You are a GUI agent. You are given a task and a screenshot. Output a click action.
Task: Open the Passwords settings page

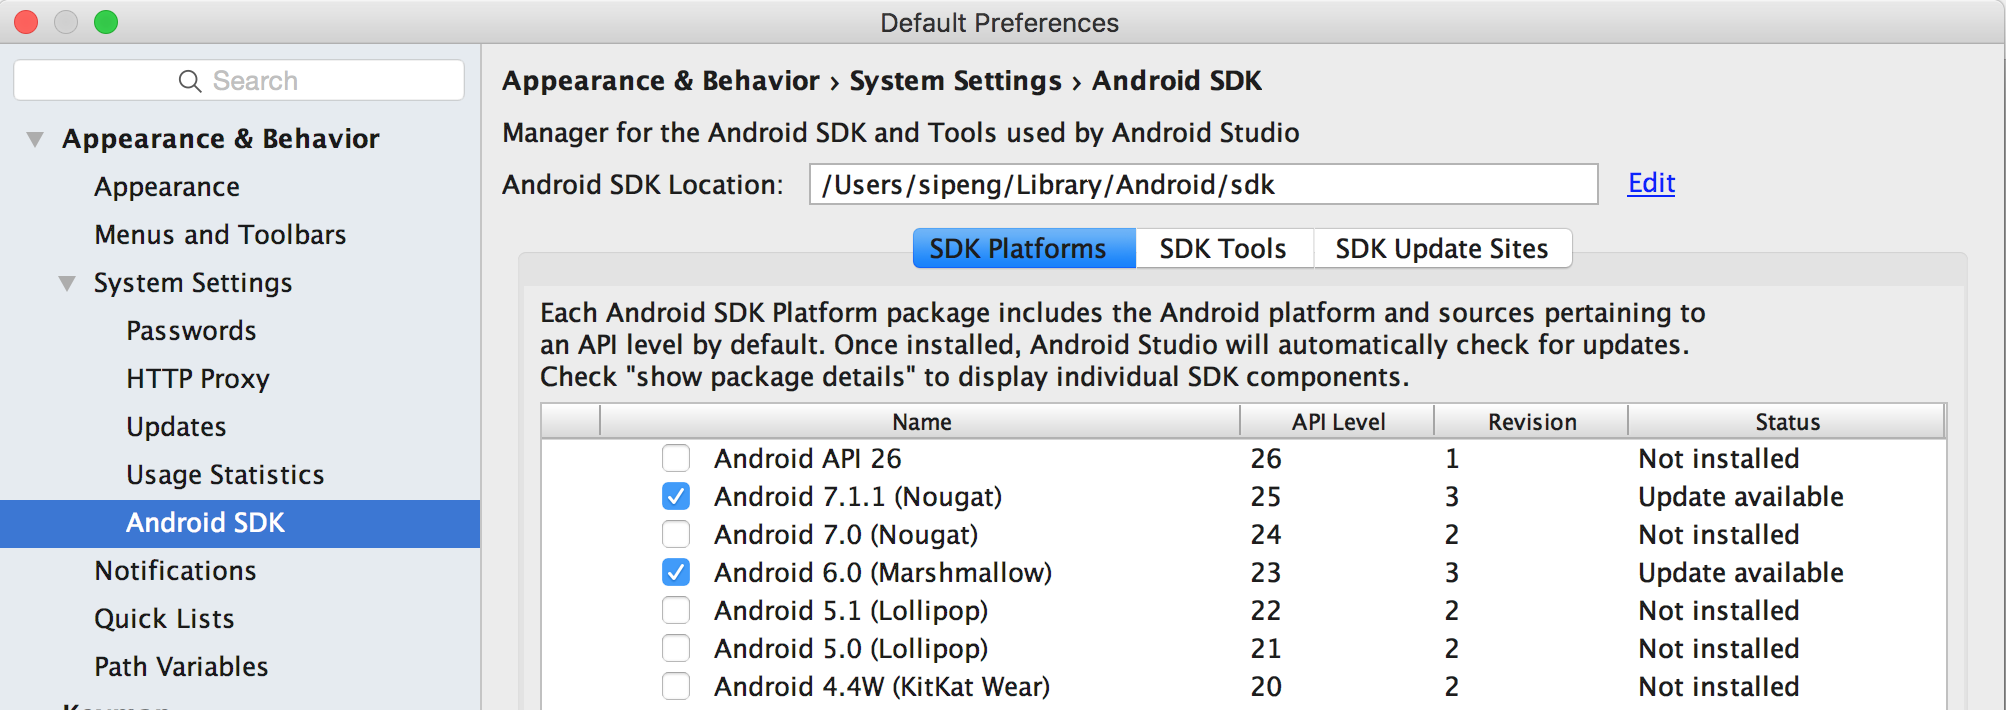(191, 331)
